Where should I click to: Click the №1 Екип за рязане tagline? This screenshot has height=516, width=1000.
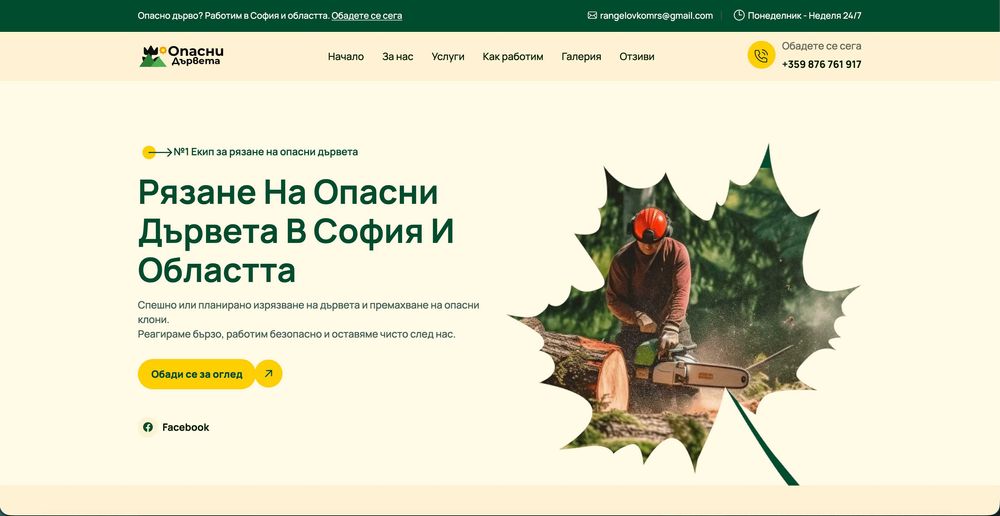click(265, 152)
